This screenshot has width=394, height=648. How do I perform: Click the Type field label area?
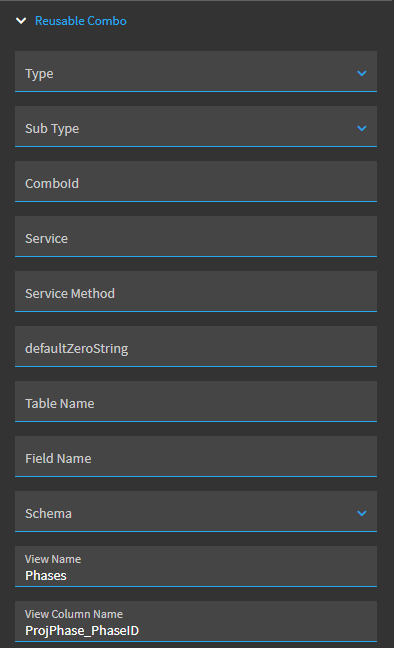click(x=39, y=74)
